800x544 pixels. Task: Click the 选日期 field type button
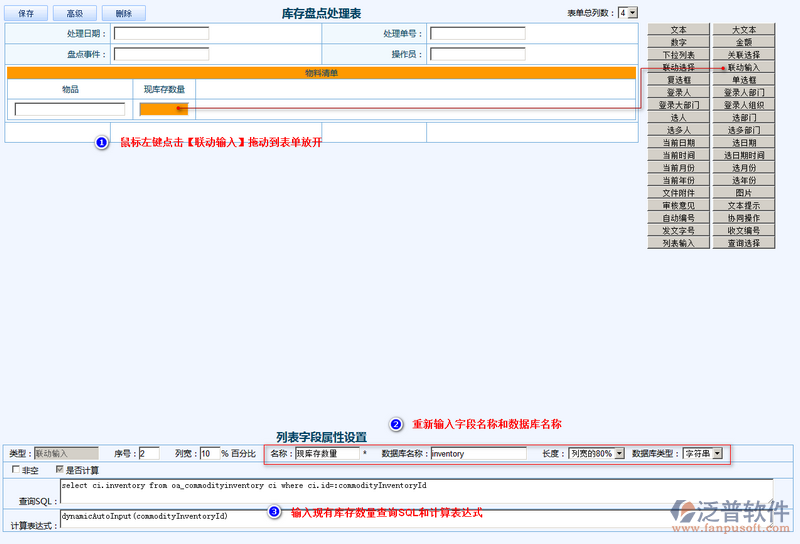click(744, 143)
